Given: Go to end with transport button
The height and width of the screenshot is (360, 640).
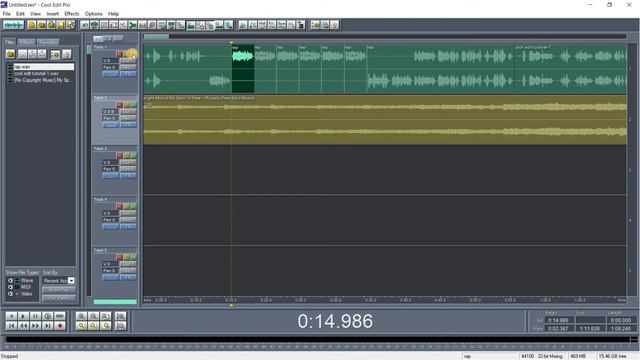Looking at the screenshot, I should 47,326.
